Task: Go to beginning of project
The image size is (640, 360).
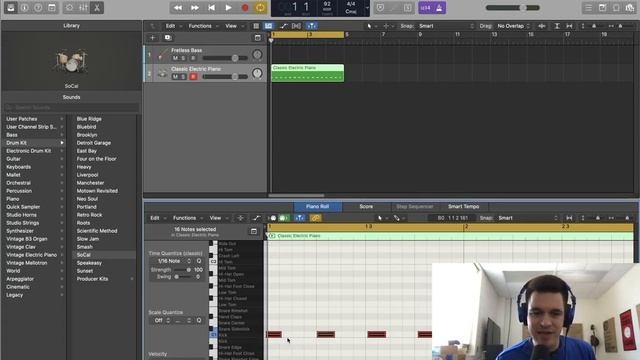Action: [x=211, y=8]
